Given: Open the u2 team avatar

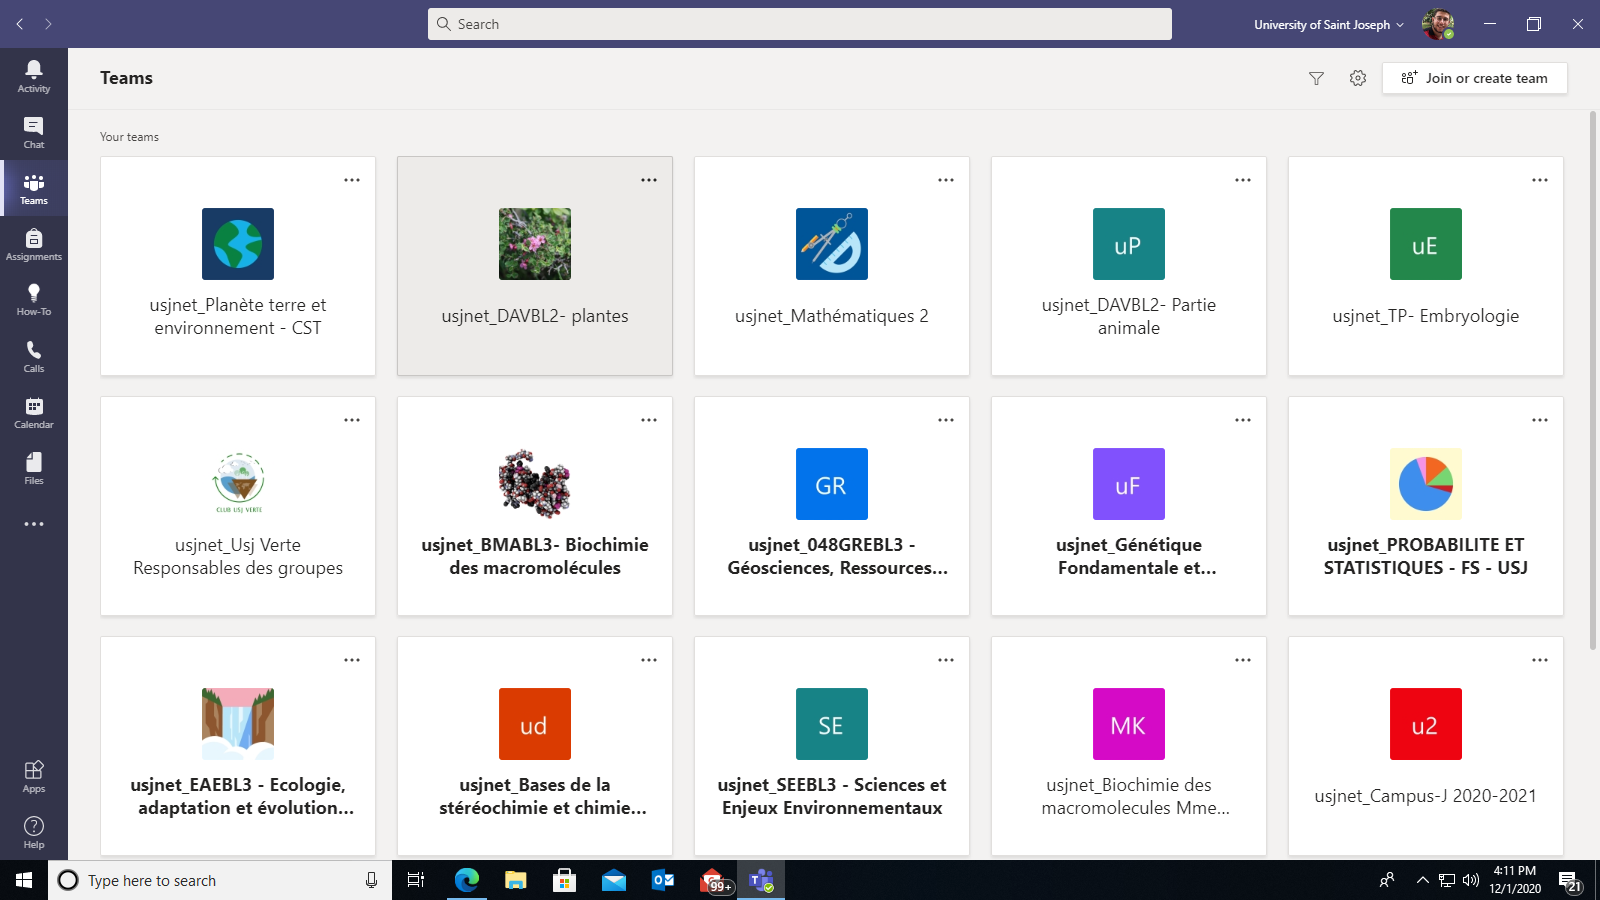Looking at the screenshot, I should pos(1426,724).
